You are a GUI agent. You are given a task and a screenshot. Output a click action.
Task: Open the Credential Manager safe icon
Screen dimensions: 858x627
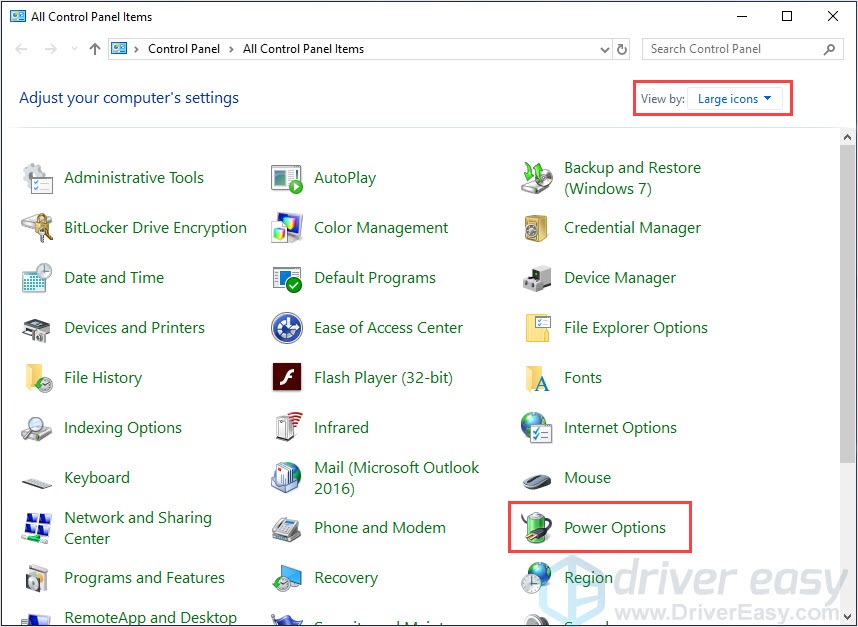pos(536,228)
